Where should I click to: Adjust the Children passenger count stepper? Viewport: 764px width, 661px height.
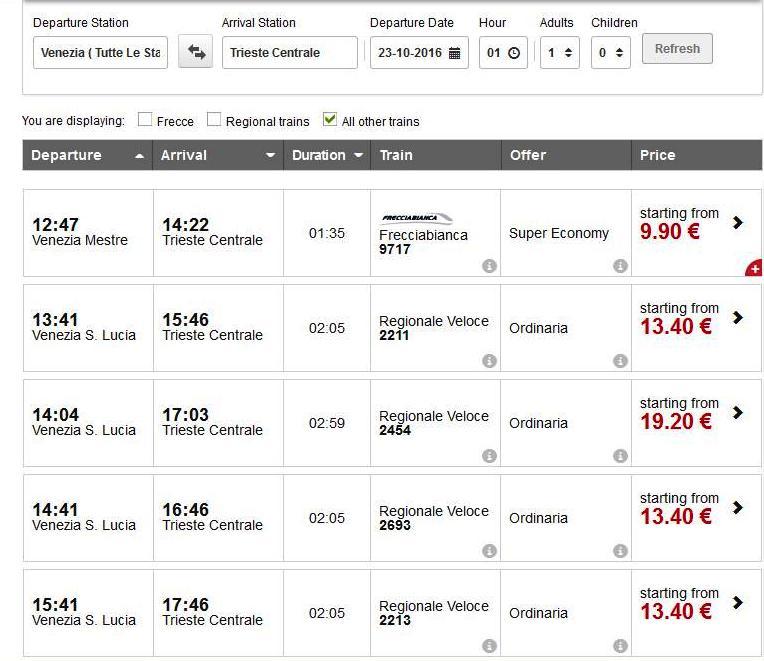point(620,53)
